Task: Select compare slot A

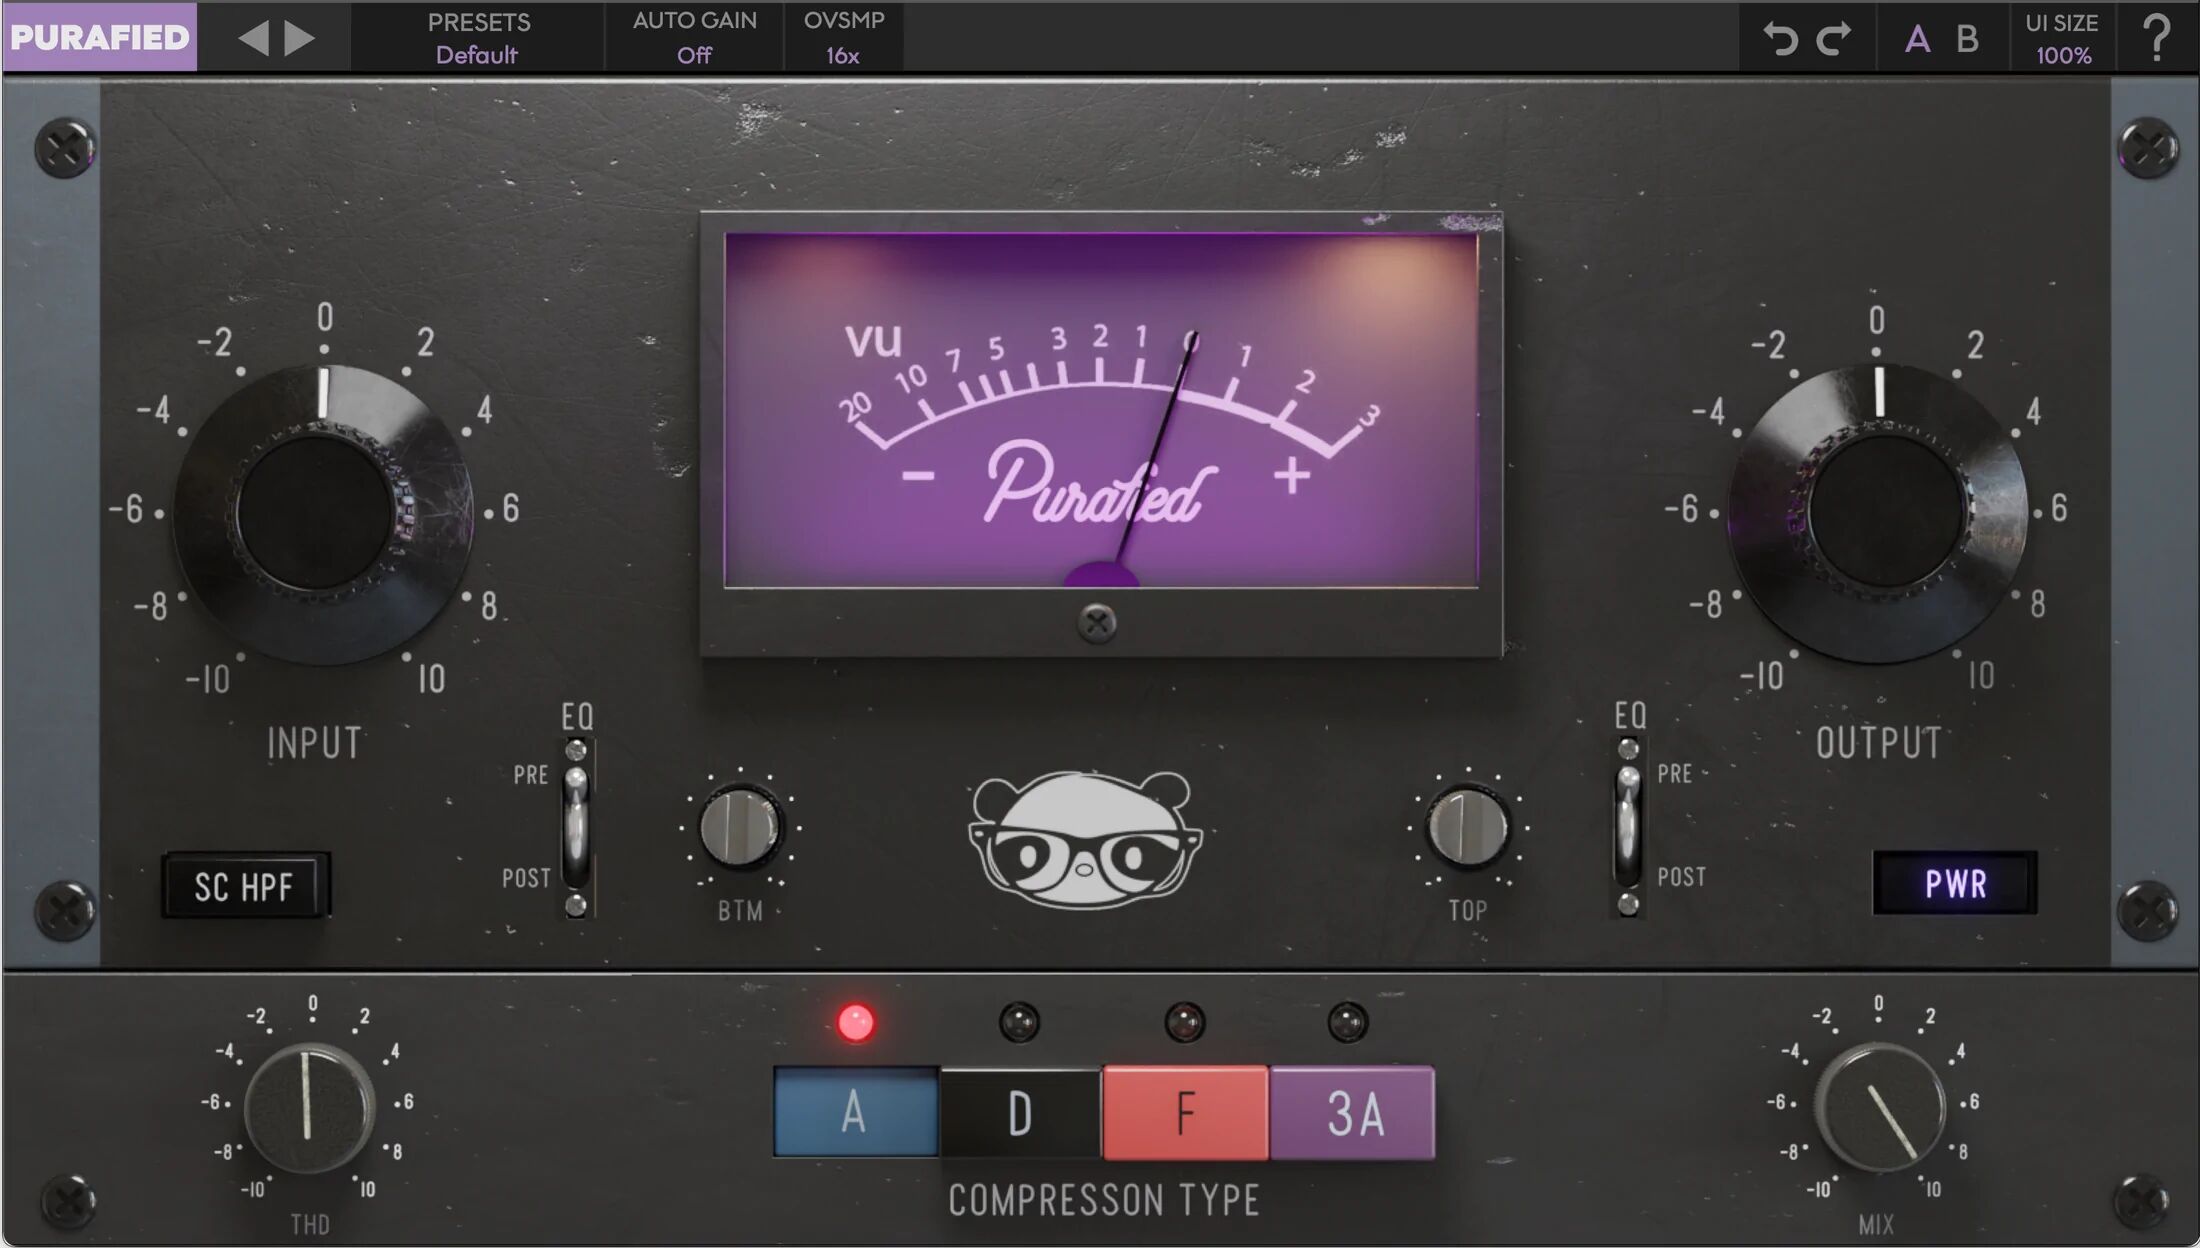Action: [x=1917, y=38]
